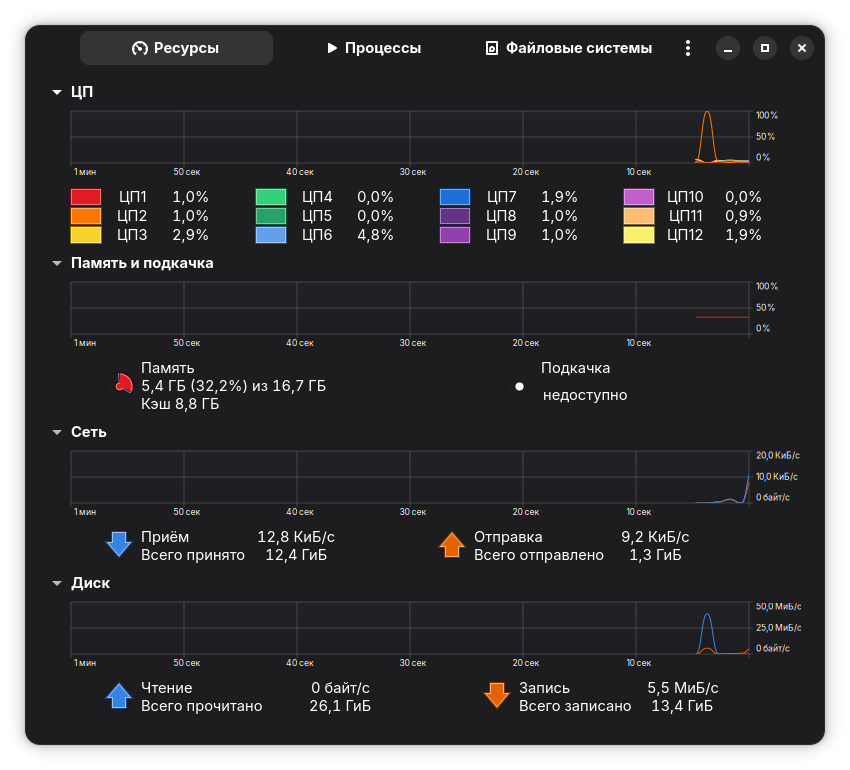Close the system monitor window
This screenshot has width=850, height=770.
point(802,48)
